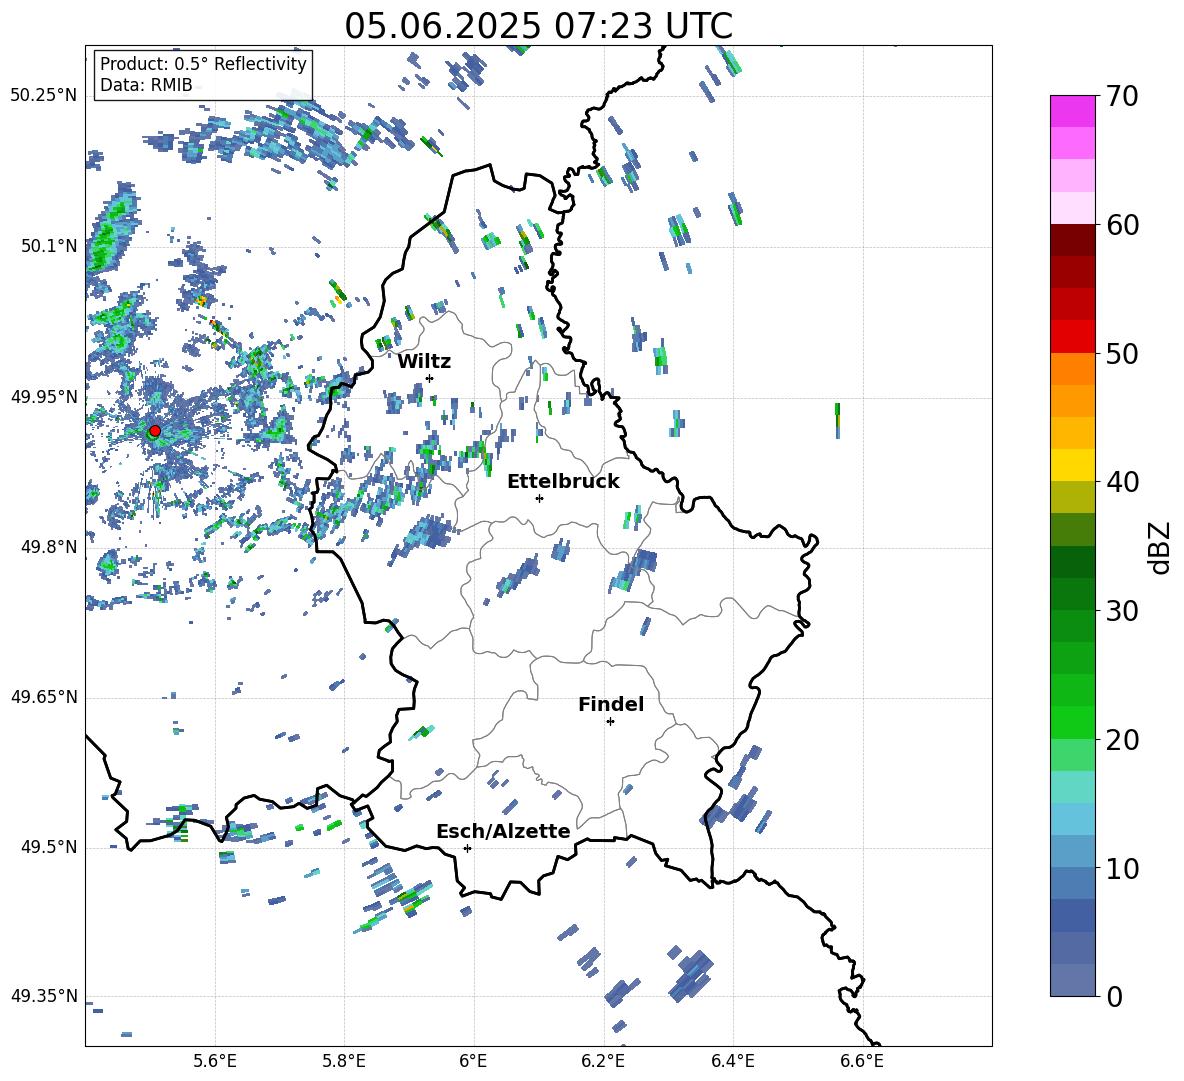
Task: Click the 49.5°N latitude label
Action: tap(48, 847)
